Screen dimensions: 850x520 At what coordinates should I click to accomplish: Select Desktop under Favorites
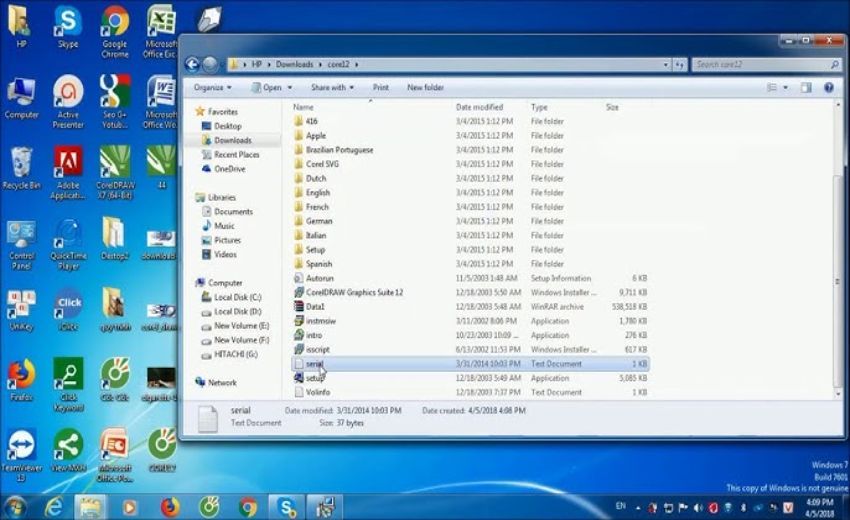(222, 126)
